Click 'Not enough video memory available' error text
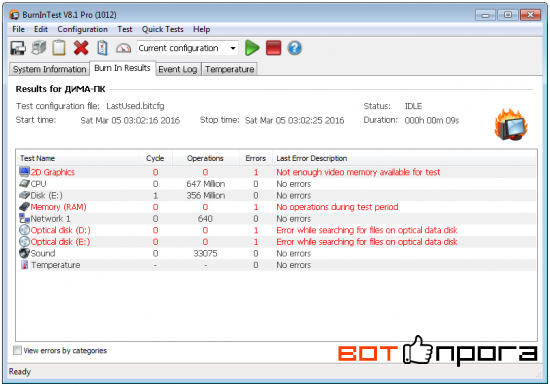The width and height of the screenshot is (550, 386). pos(358,172)
